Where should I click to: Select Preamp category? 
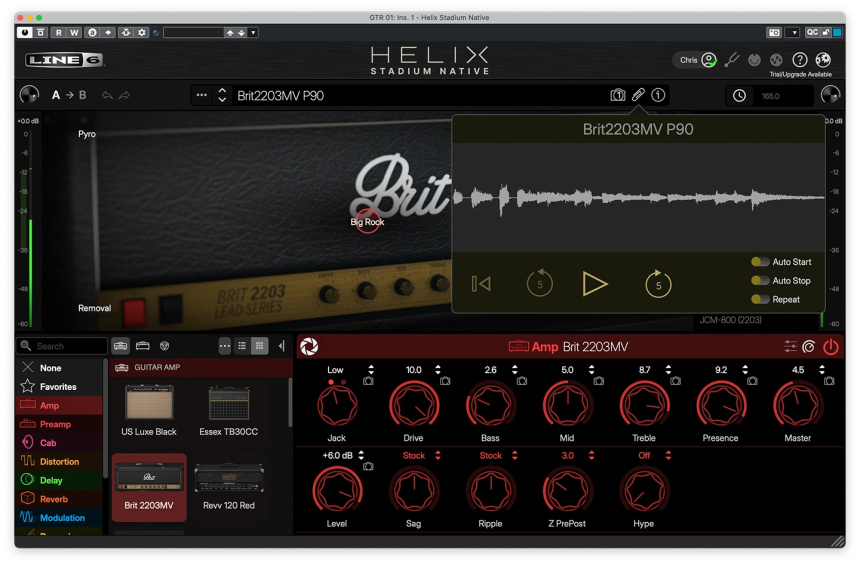pyautogui.click(x=59, y=424)
